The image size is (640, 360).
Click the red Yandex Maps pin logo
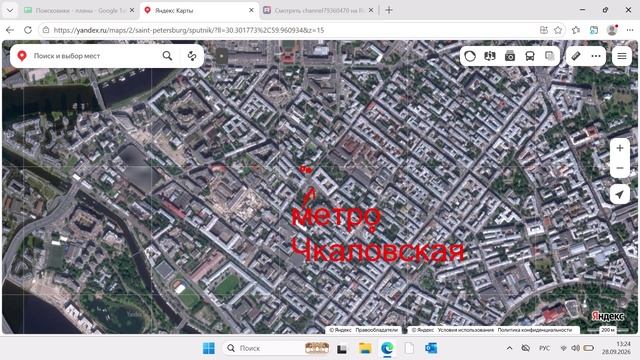[x=22, y=56]
